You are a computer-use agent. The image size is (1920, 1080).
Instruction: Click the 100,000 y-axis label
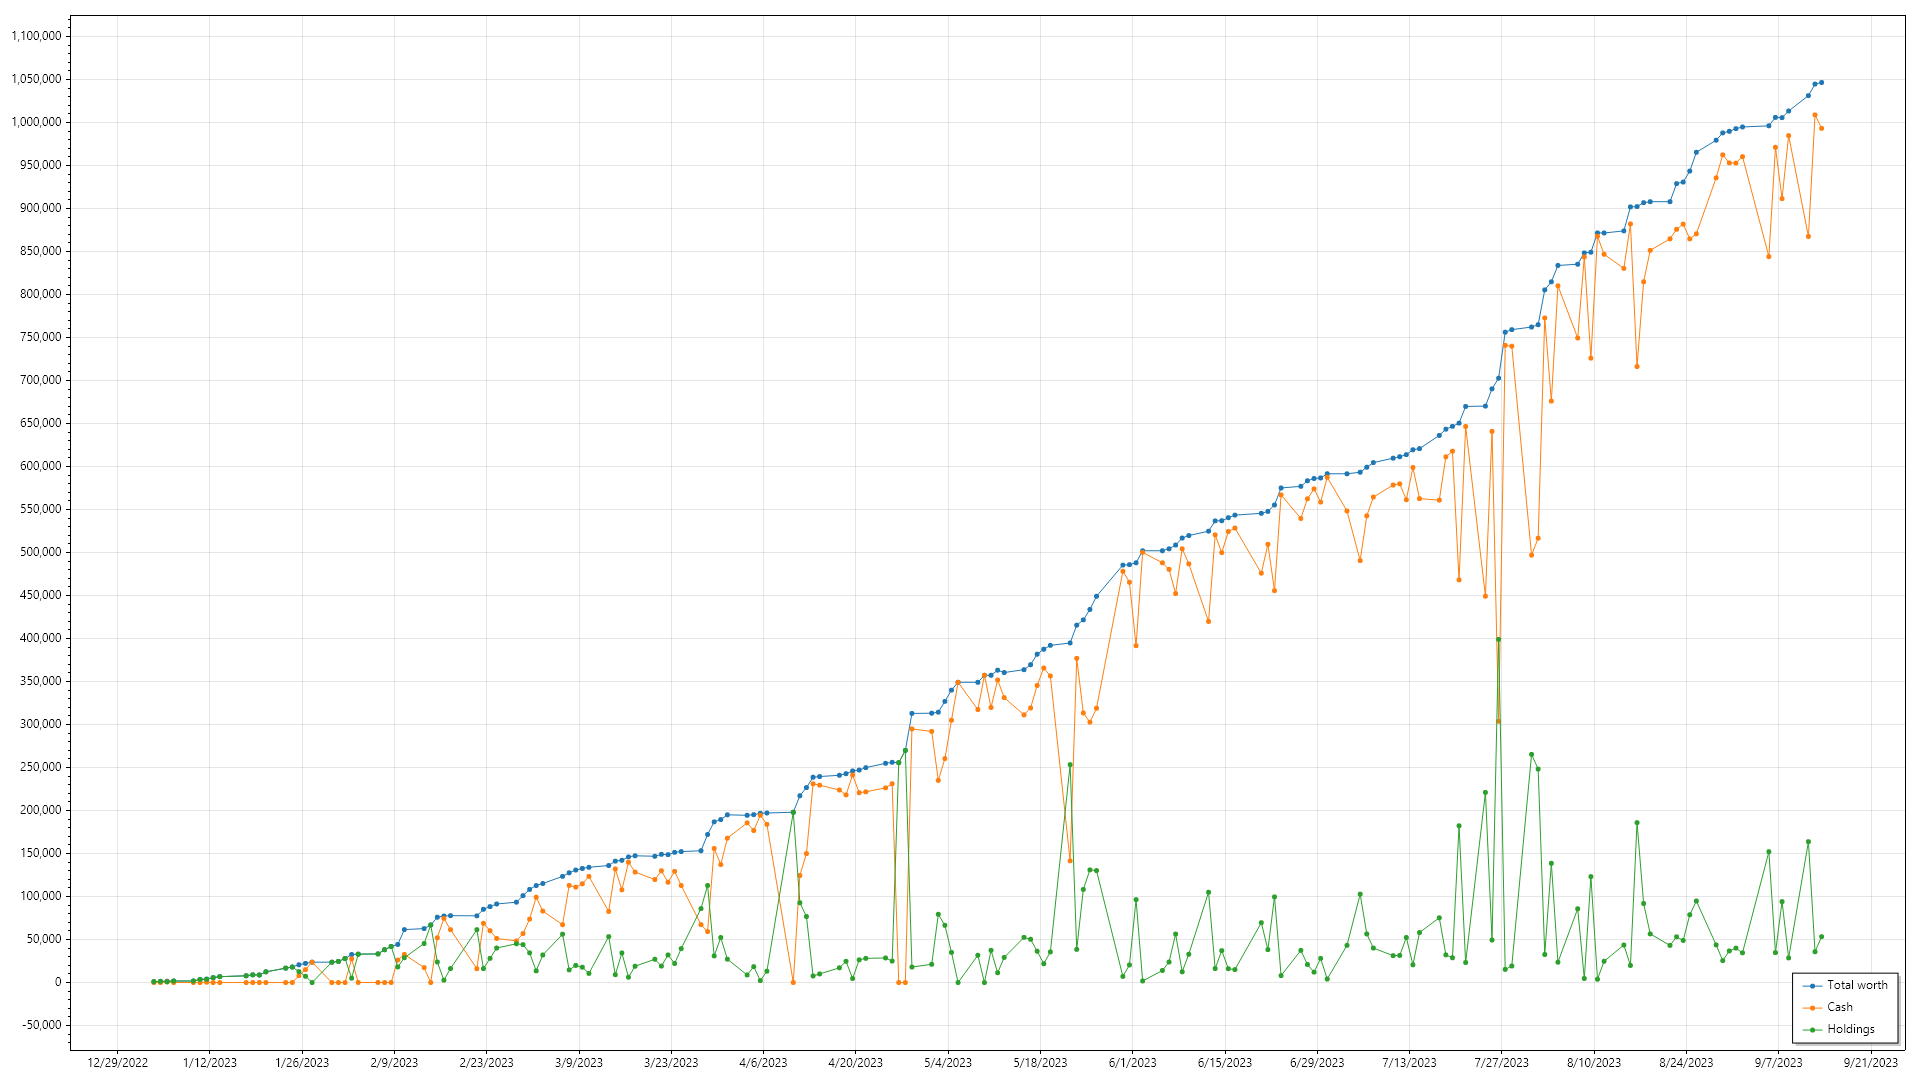[41, 896]
